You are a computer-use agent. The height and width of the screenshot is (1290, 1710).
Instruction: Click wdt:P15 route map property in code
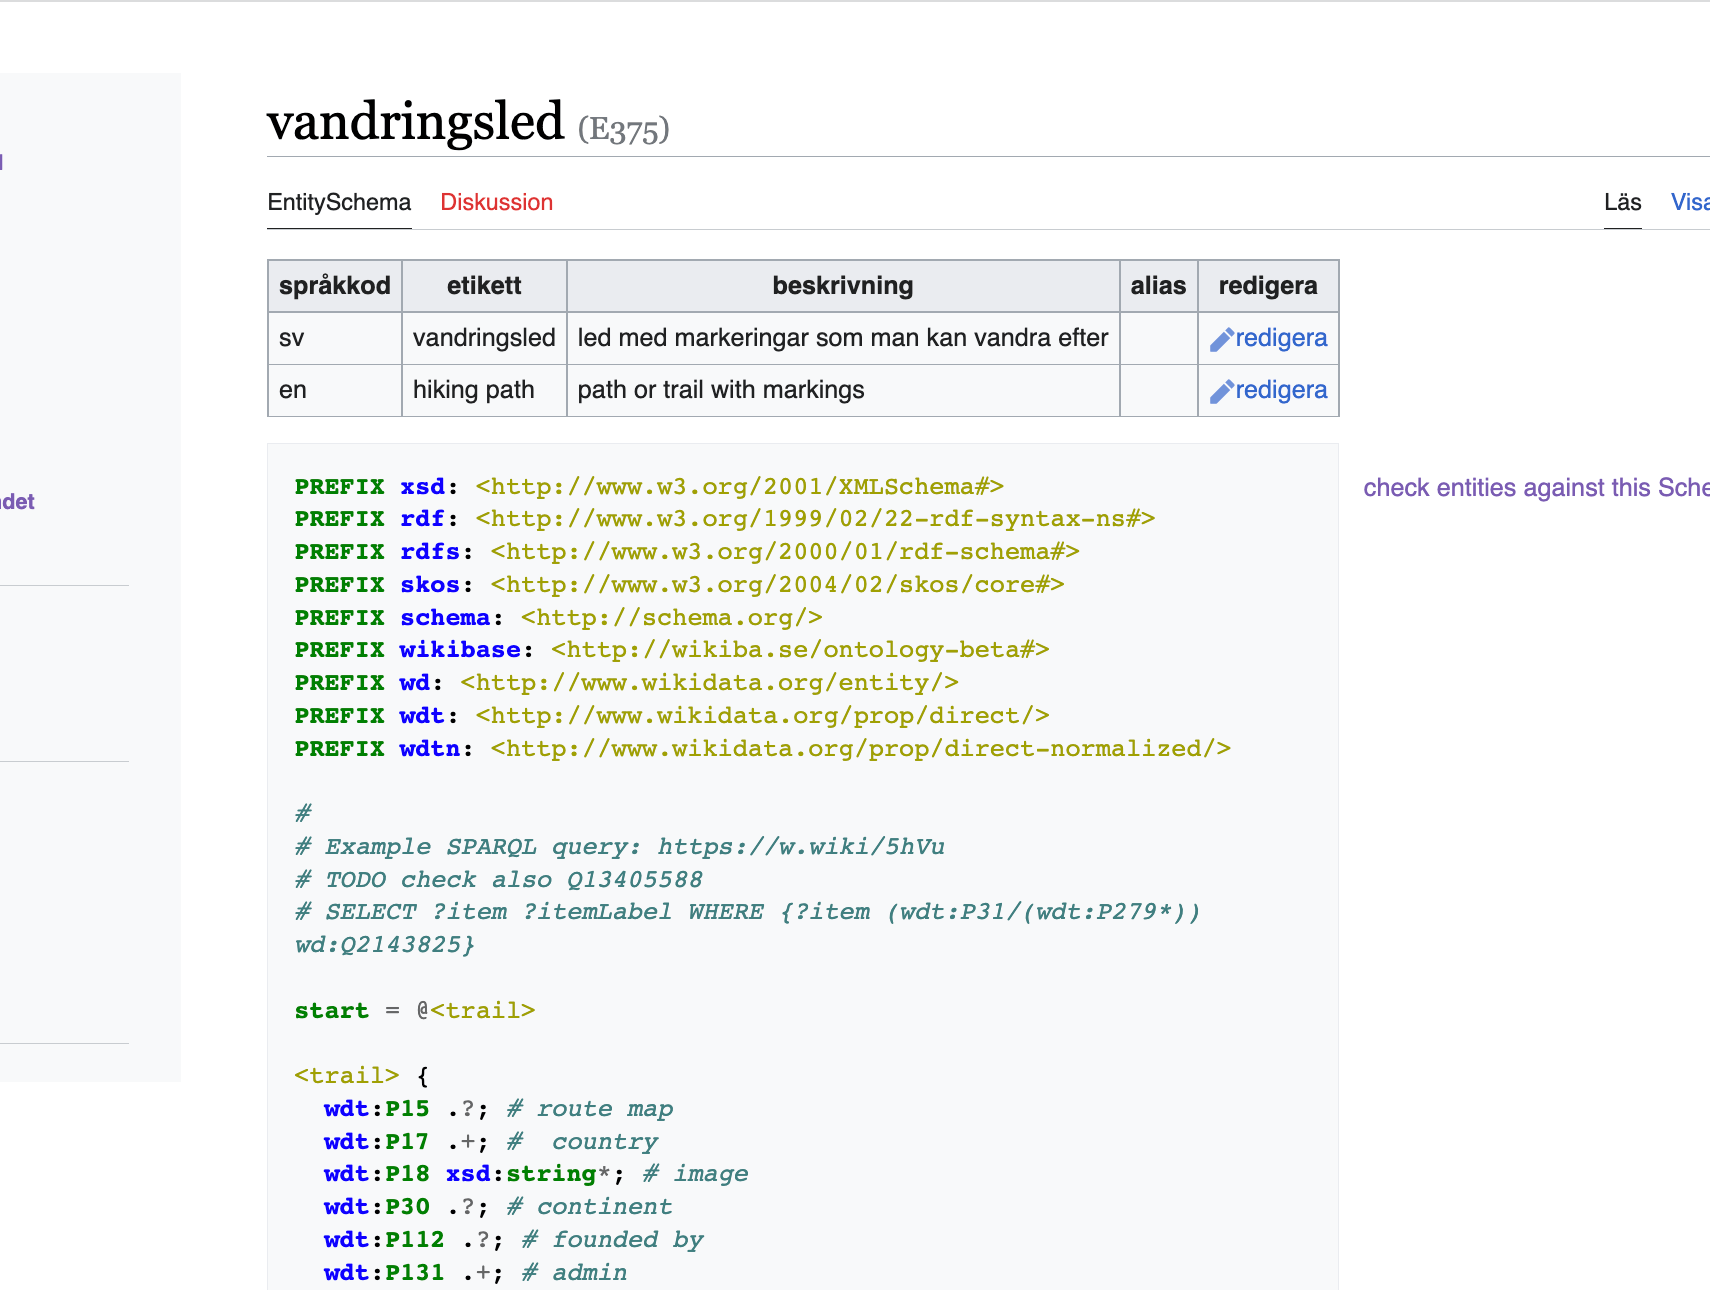pos(376,1108)
